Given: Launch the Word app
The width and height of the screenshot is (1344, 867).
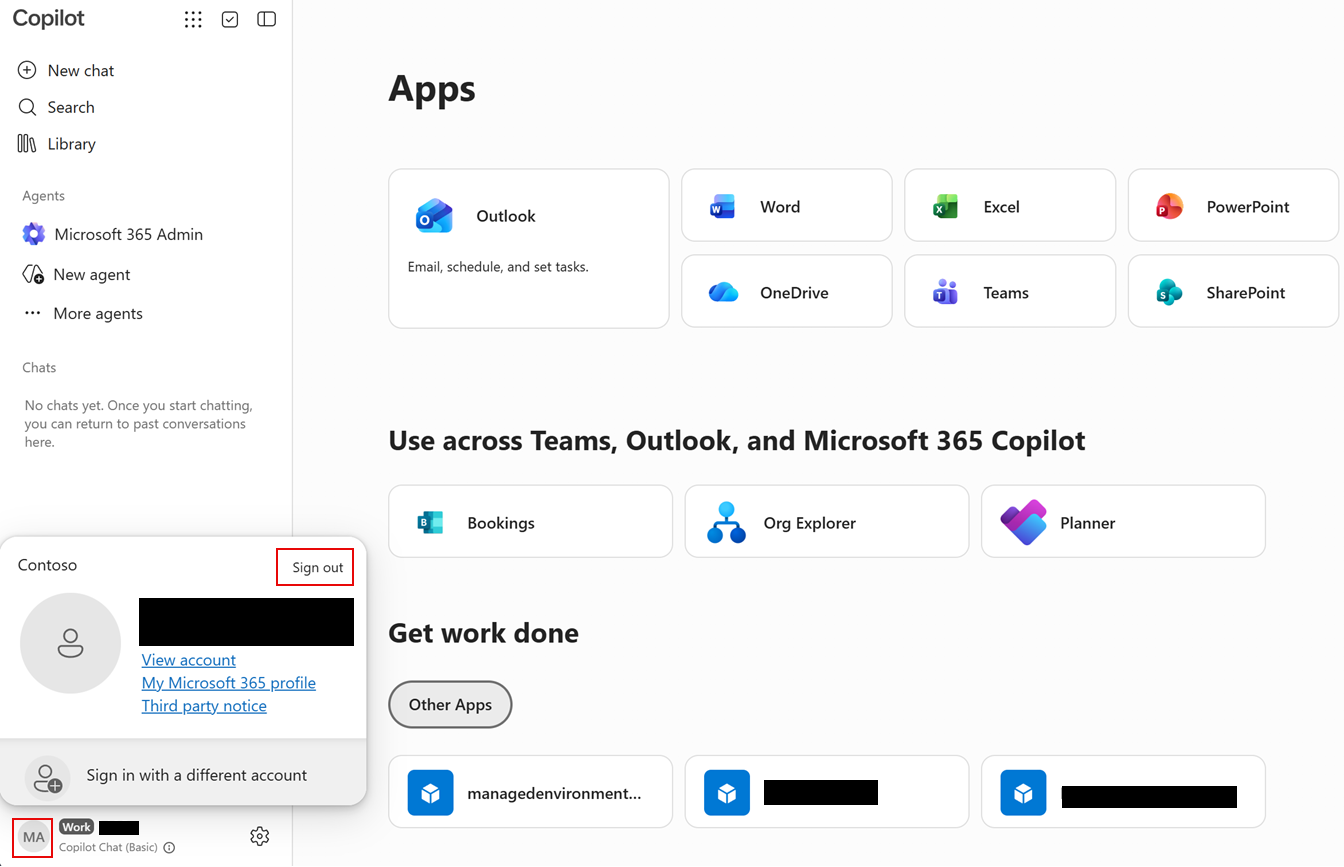Looking at the screenshot, I should pyautogui.click(x=787, y=205).
